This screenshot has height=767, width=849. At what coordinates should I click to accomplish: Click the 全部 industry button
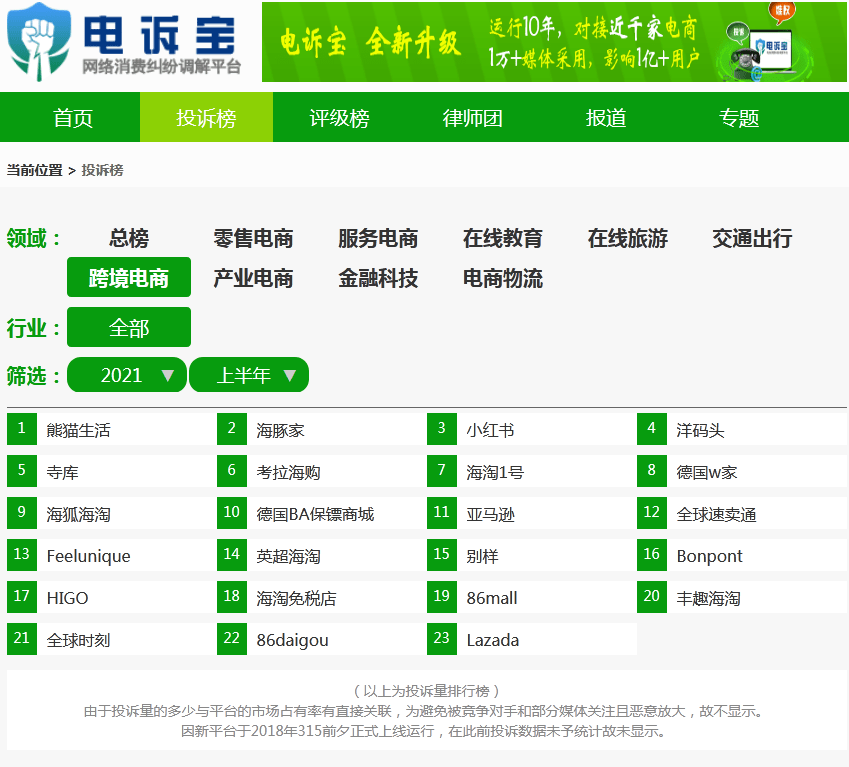pos(129,327)
